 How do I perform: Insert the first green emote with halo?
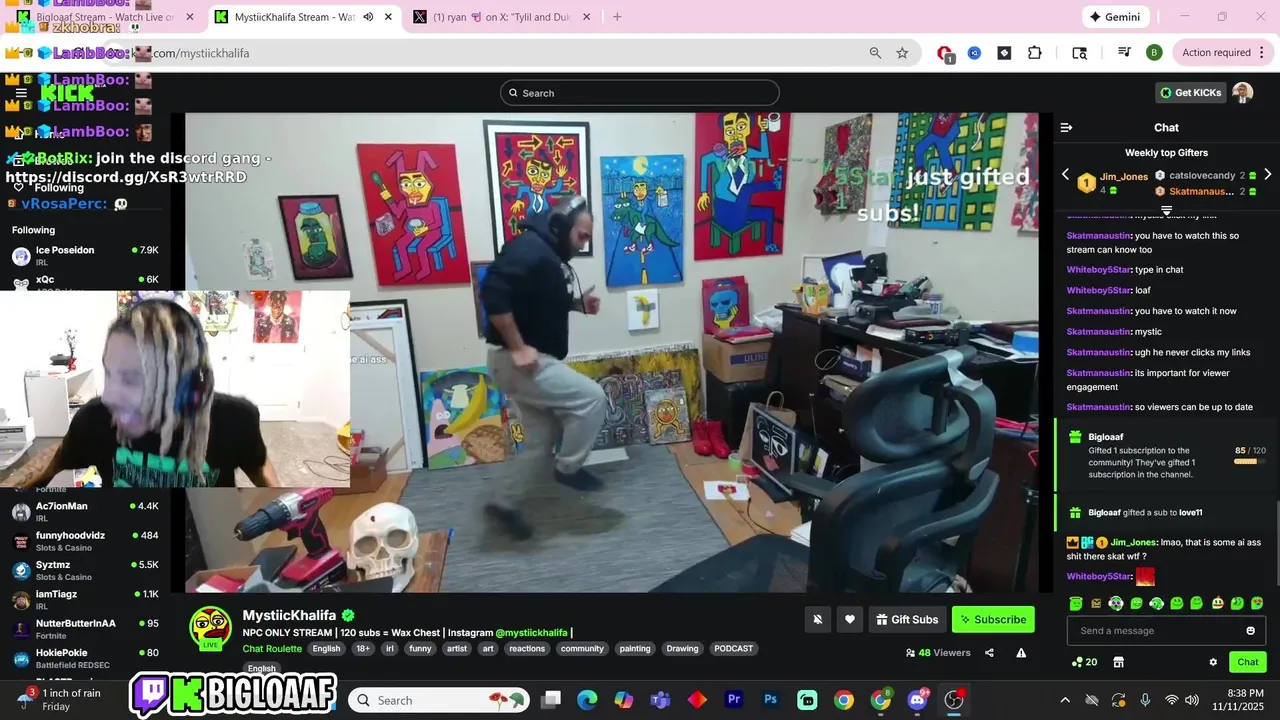click(1076, 603)
